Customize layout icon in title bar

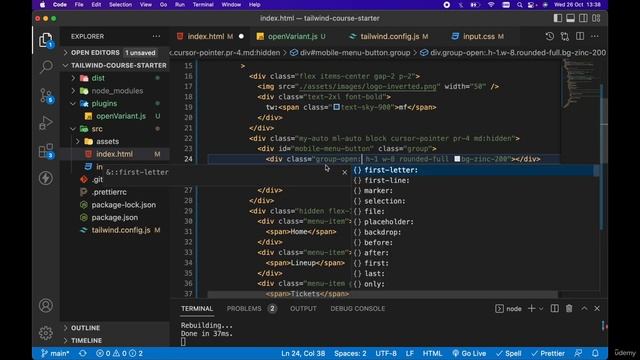pos(596,18)
